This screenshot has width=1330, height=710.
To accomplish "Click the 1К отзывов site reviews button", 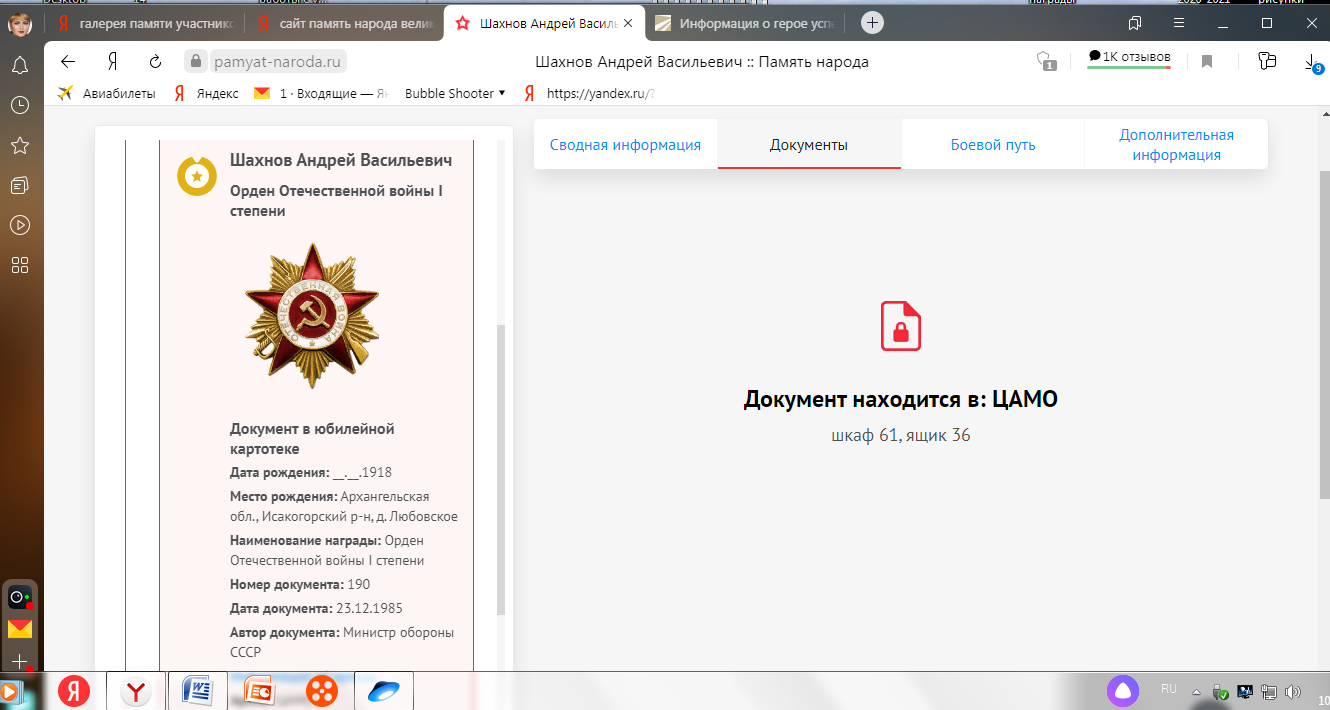I will (x=1129, y=58).
